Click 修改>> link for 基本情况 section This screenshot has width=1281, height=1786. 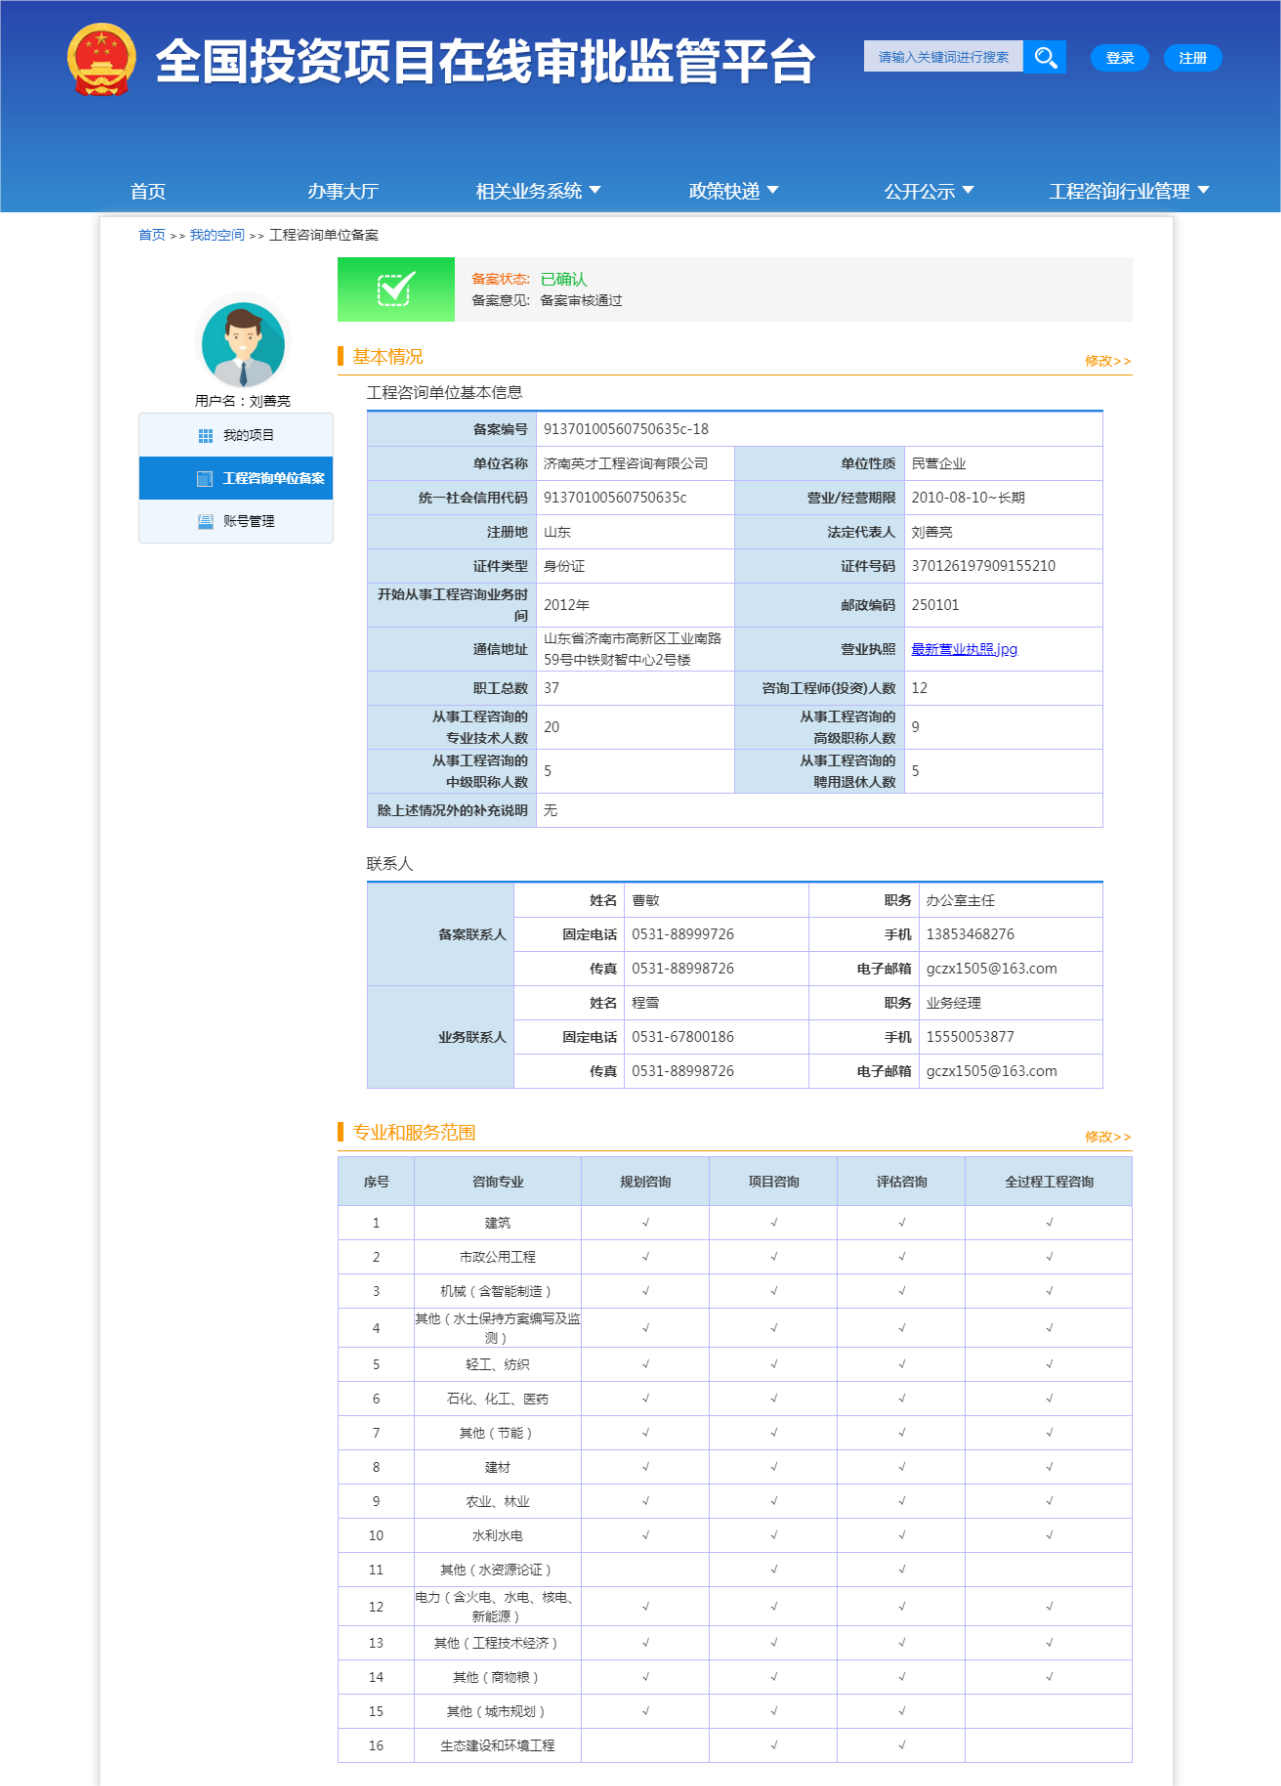pyautogui.click(x=1108, y=361)
